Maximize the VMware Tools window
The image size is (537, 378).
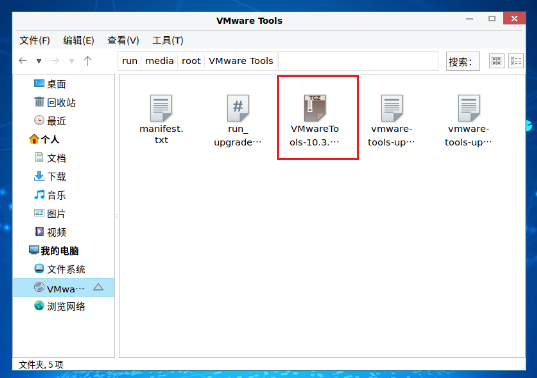pyautogui.click(x=492, y=19)
